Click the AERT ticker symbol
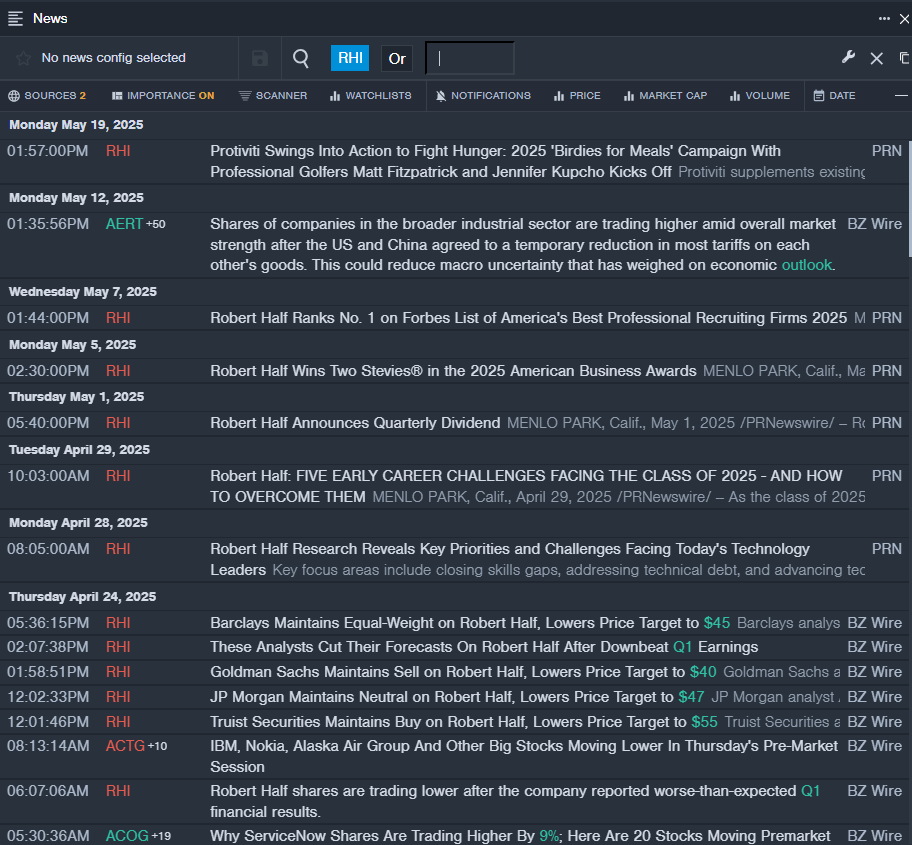 124,224
